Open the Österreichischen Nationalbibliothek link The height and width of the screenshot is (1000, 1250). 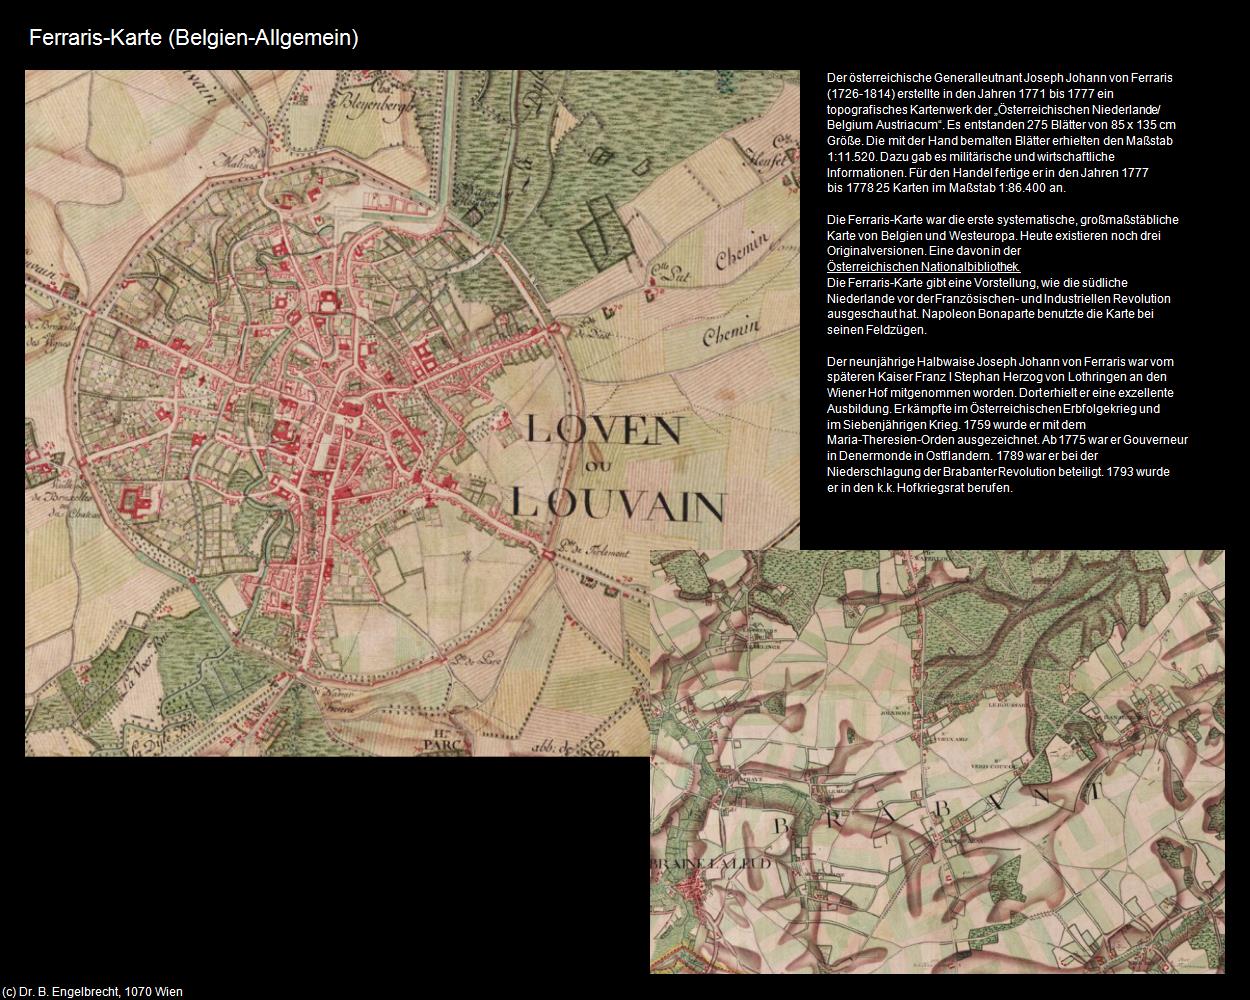click(924, 267)
